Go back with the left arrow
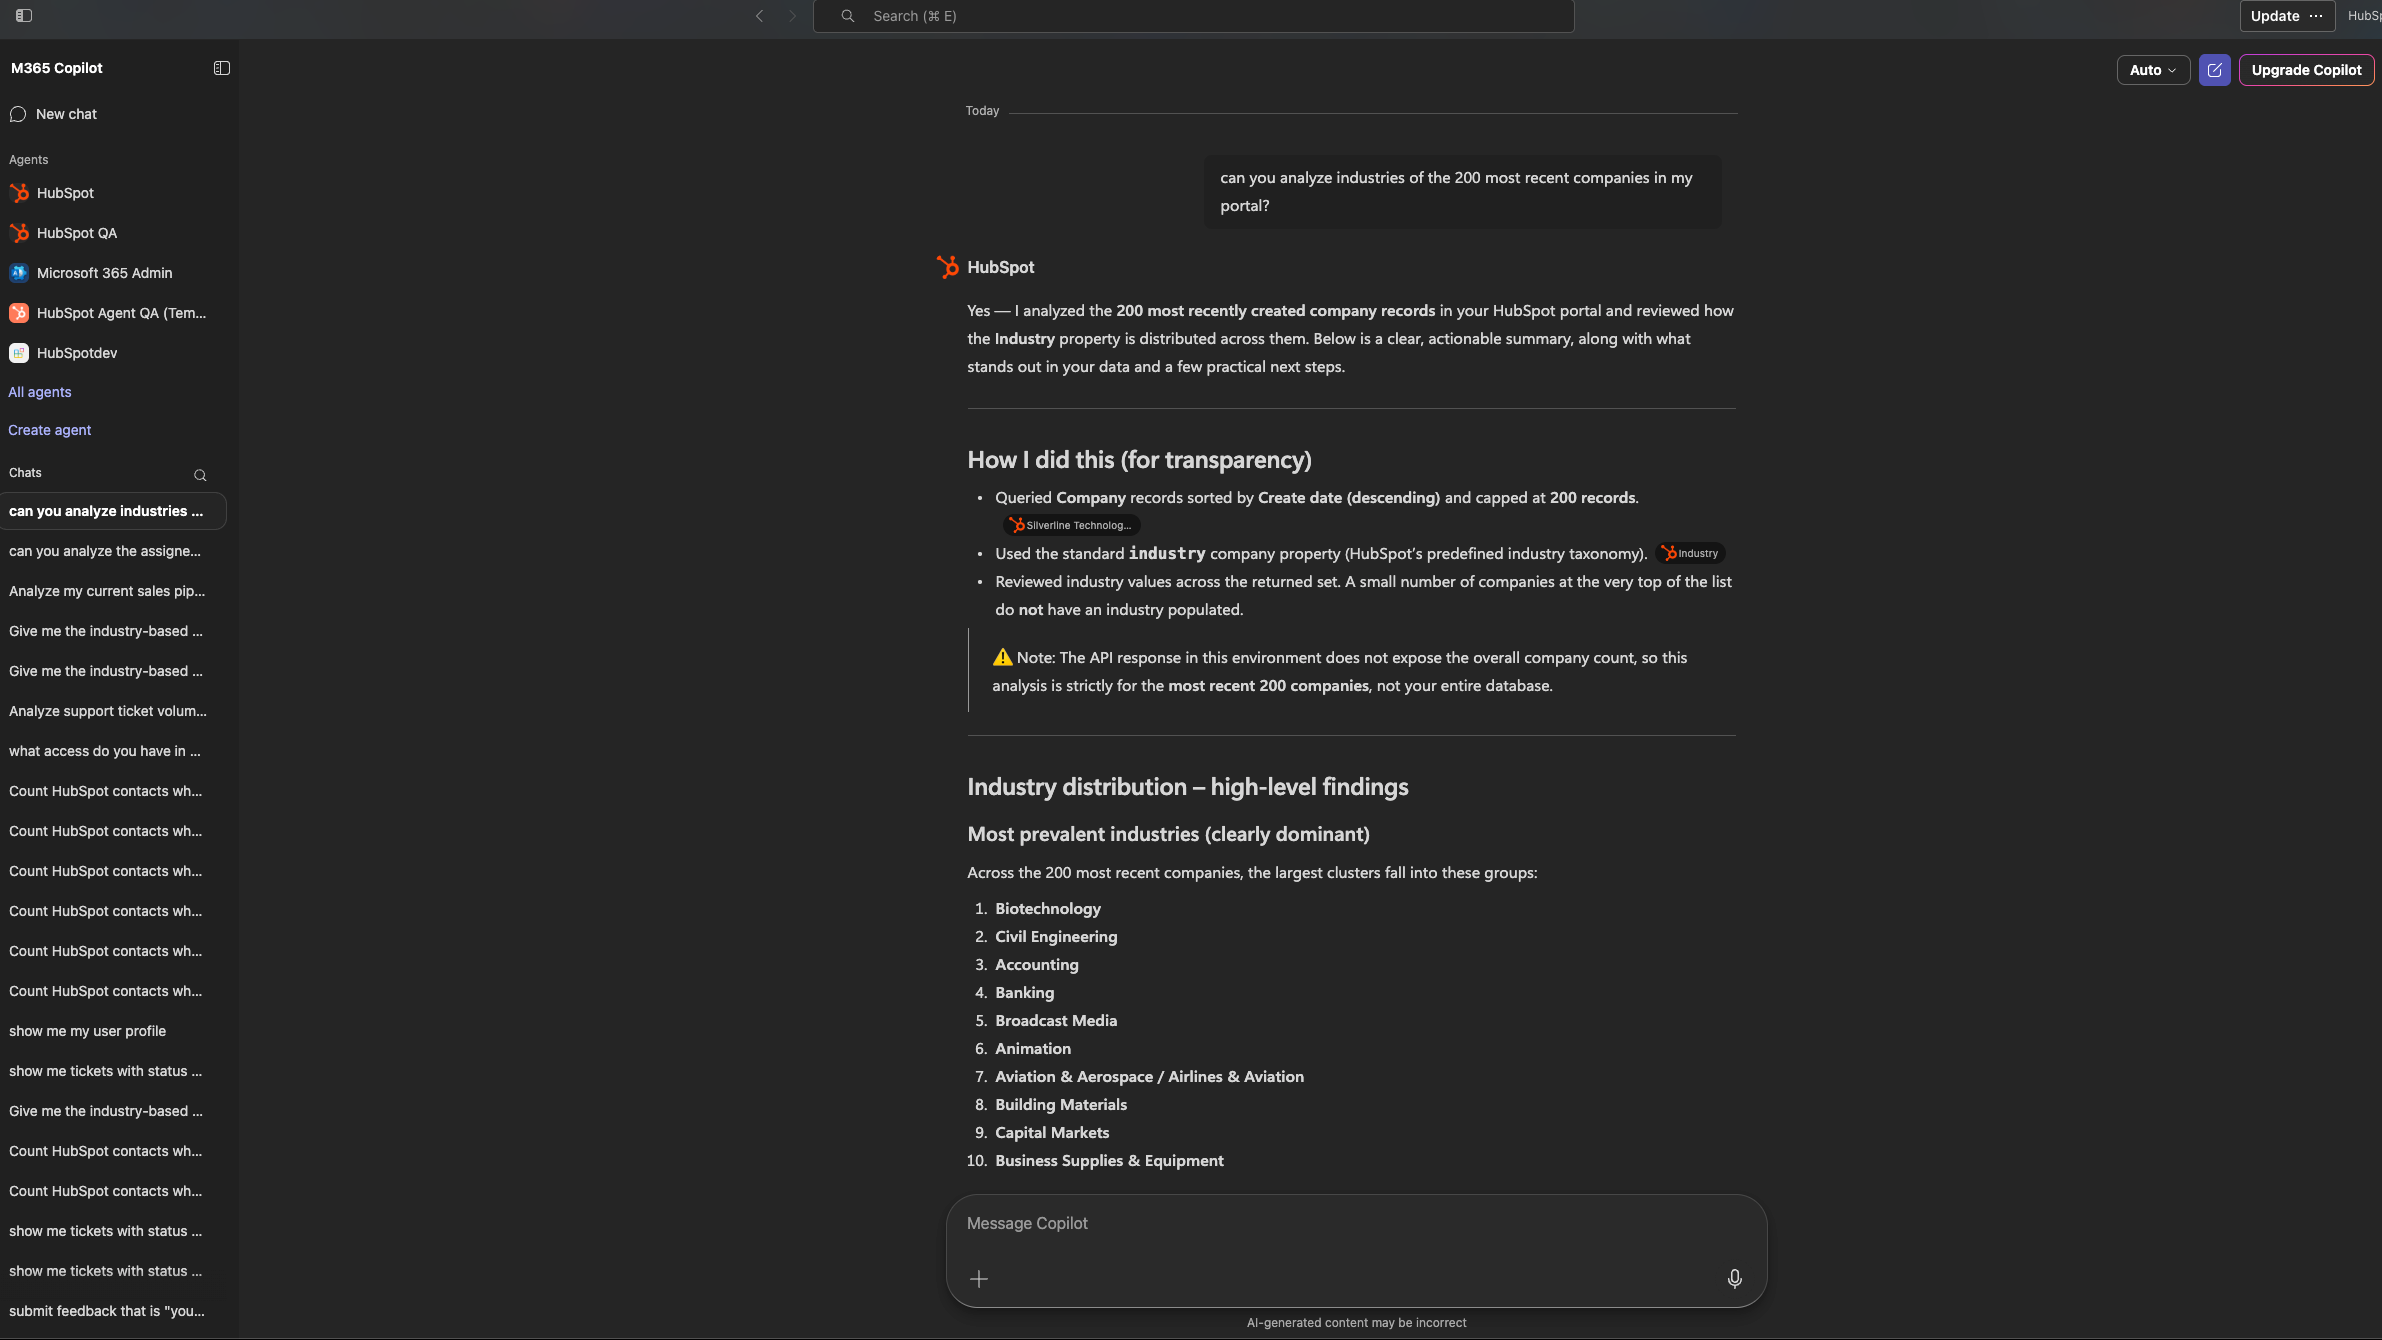Viewport: 2382px width, 1340px height. 760,16
